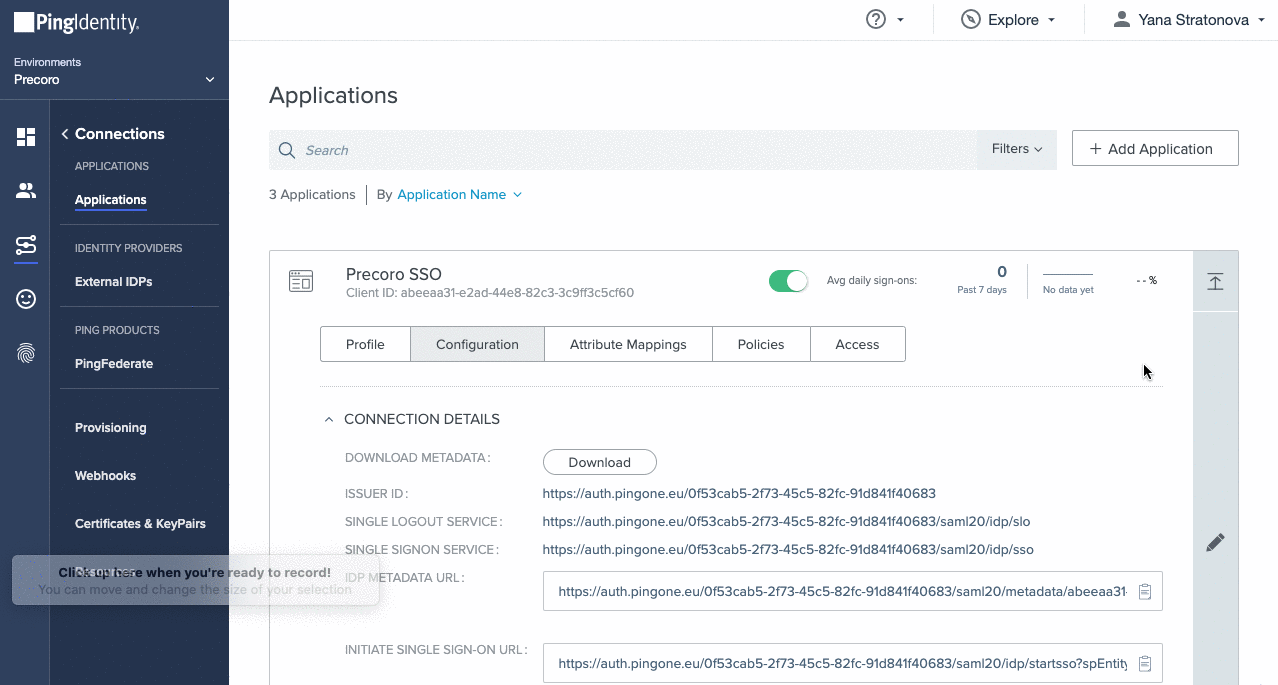Go back using Connections chevron
This screenshot has width=1278, height=685.
click(65, 134)
